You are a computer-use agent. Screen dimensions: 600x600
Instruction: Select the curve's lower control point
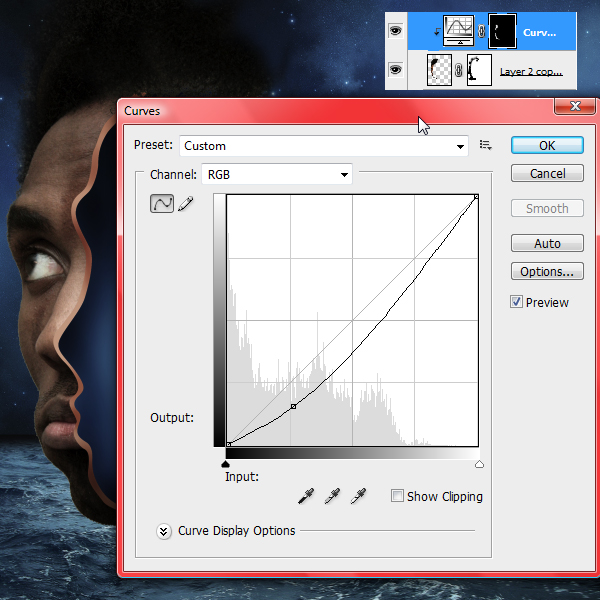[x=293, y=406]
